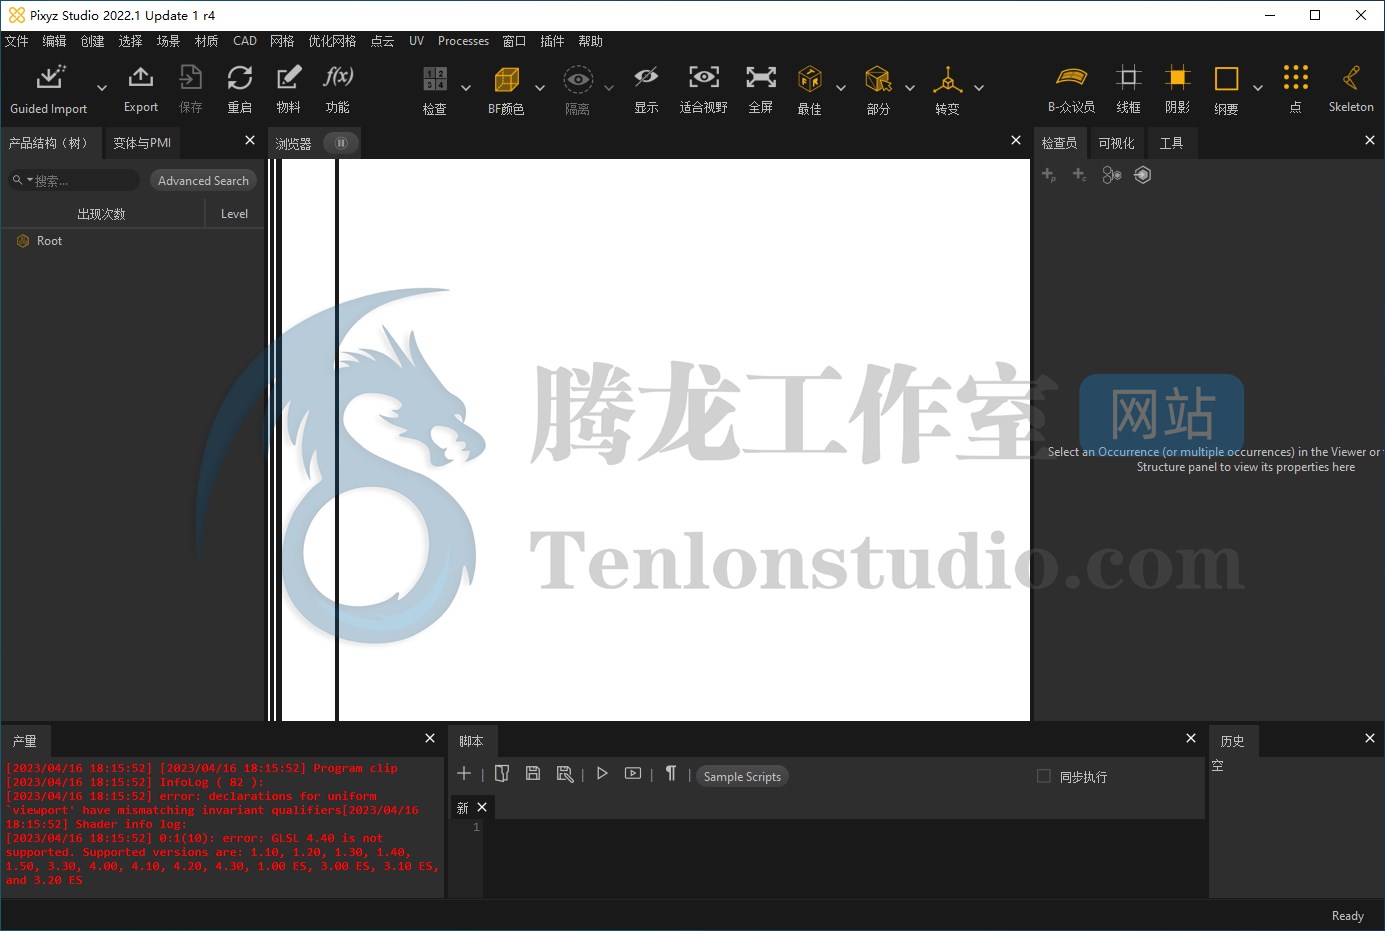Click the 转变 transform gizmo icon
The width and height of the screenshot is (1385, 931).
(x=948, y=79)
